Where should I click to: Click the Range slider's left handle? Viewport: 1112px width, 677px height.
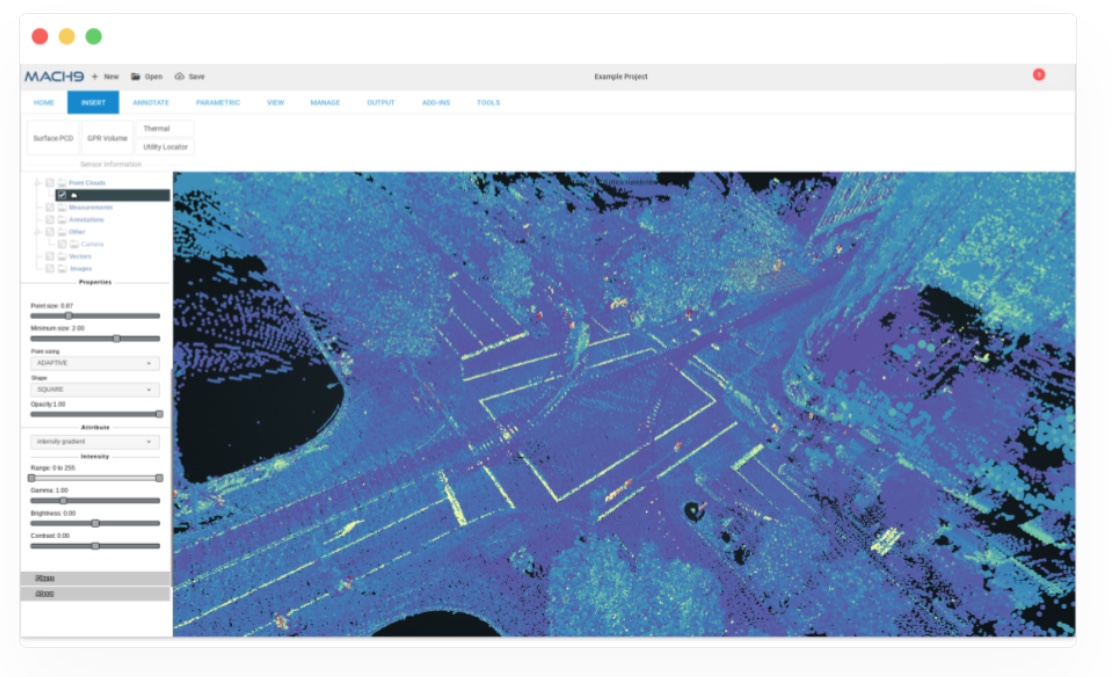coord(31,478)
